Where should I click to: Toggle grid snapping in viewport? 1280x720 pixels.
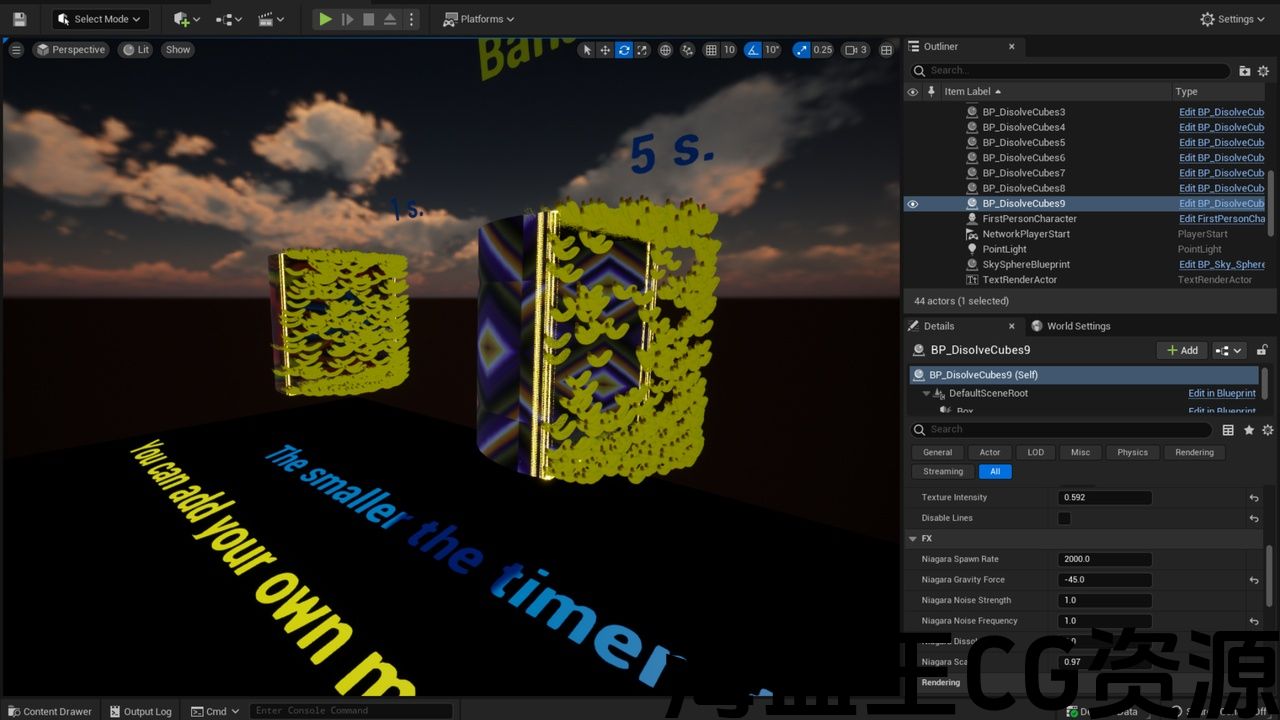pyautogui.click(x=711, y=50)
